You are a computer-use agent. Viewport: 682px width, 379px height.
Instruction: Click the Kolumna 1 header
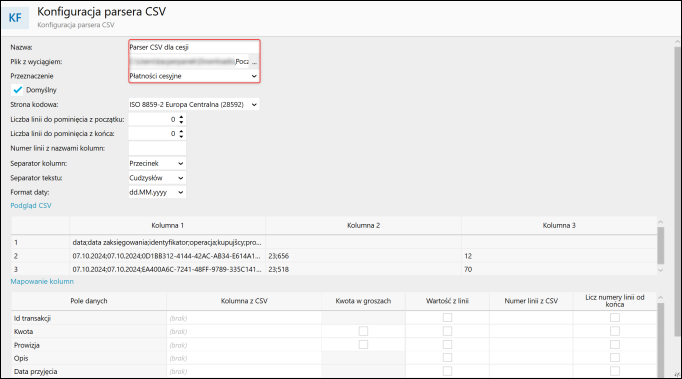[167, 225]
